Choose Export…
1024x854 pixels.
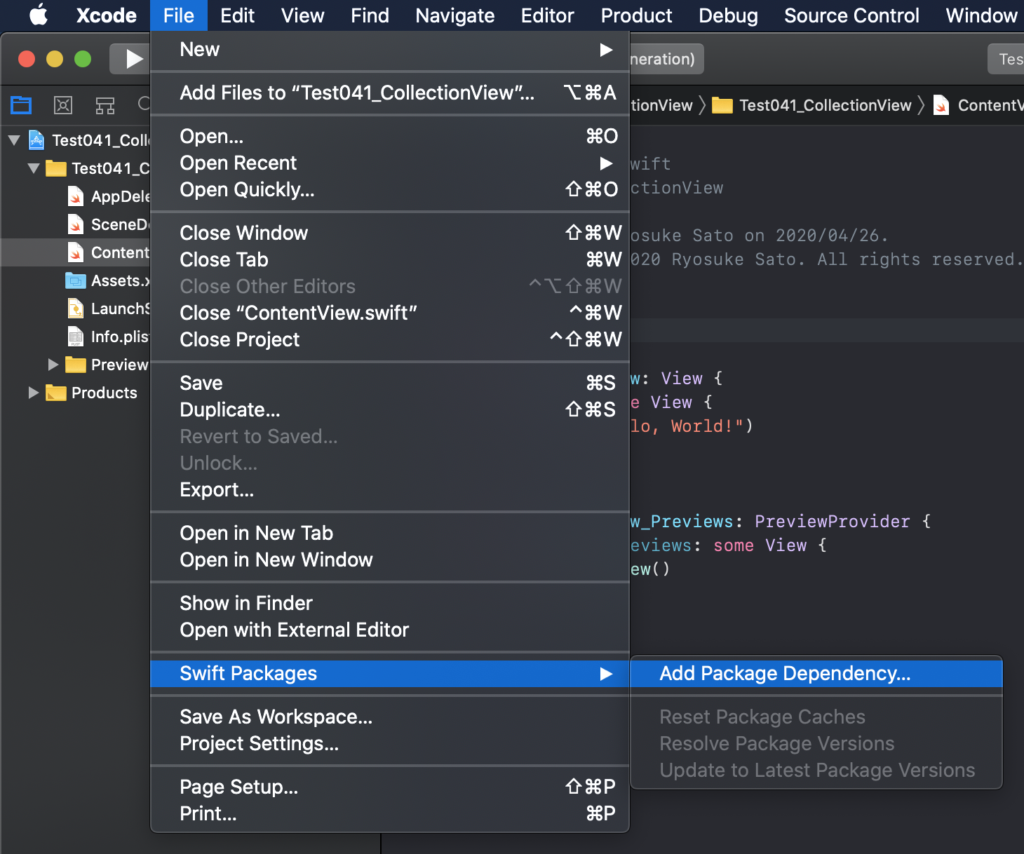tap(390, 490)
